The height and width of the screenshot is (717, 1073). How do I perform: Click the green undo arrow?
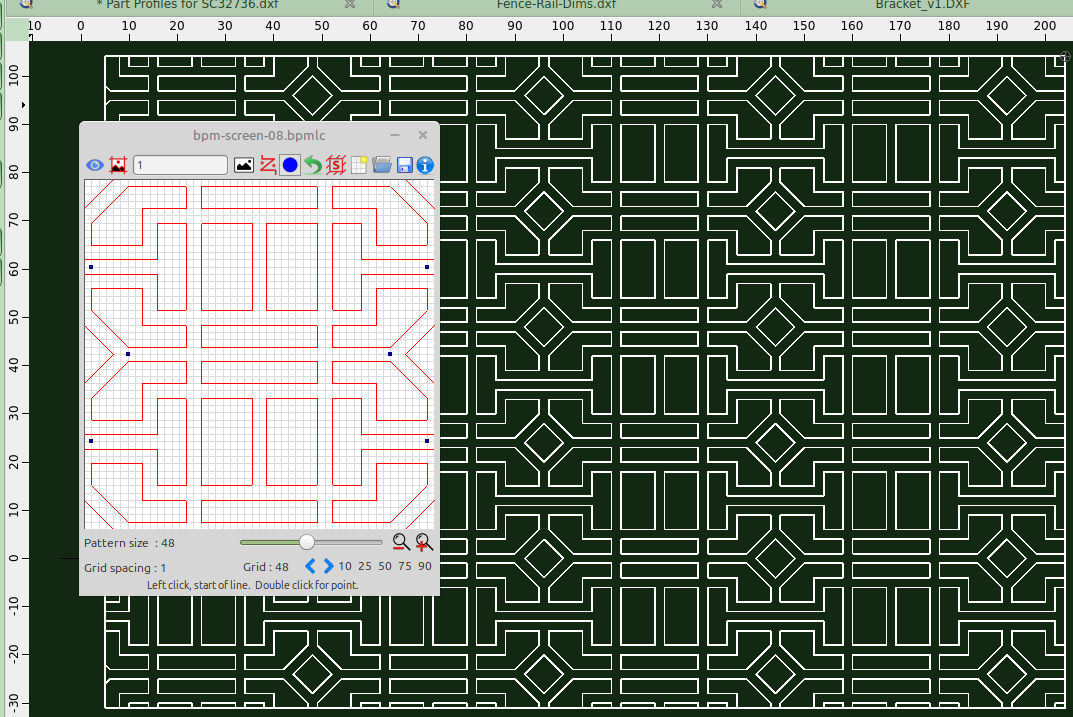point(313,165)
